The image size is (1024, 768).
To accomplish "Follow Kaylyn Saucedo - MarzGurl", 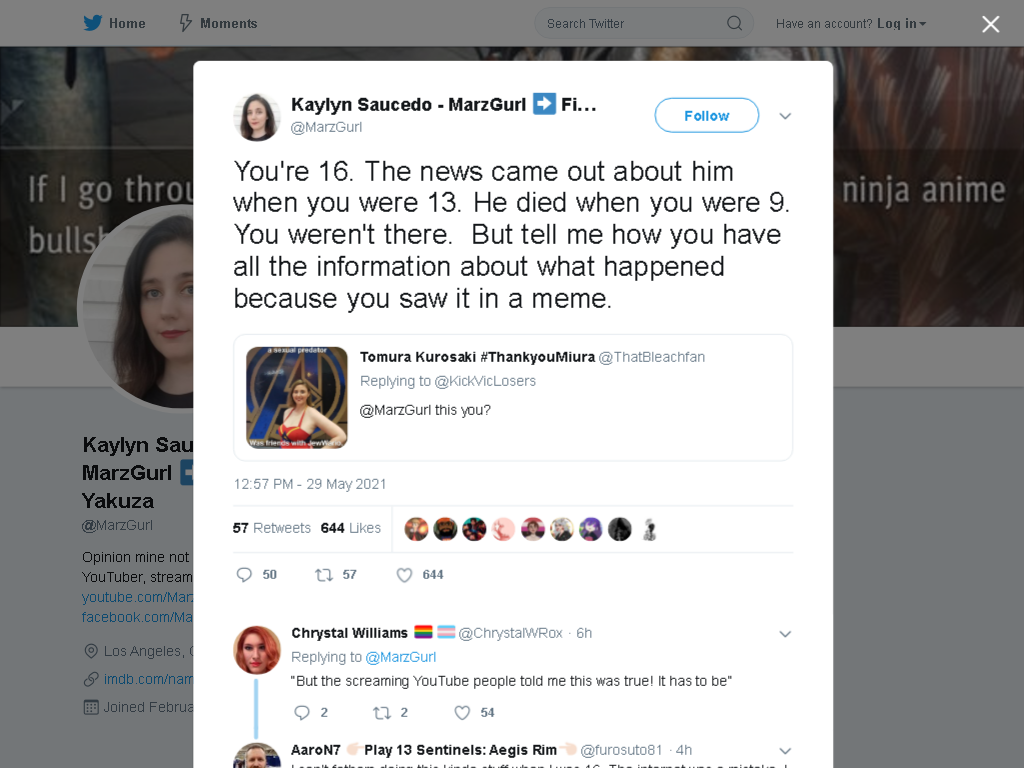I will point(707,116).
